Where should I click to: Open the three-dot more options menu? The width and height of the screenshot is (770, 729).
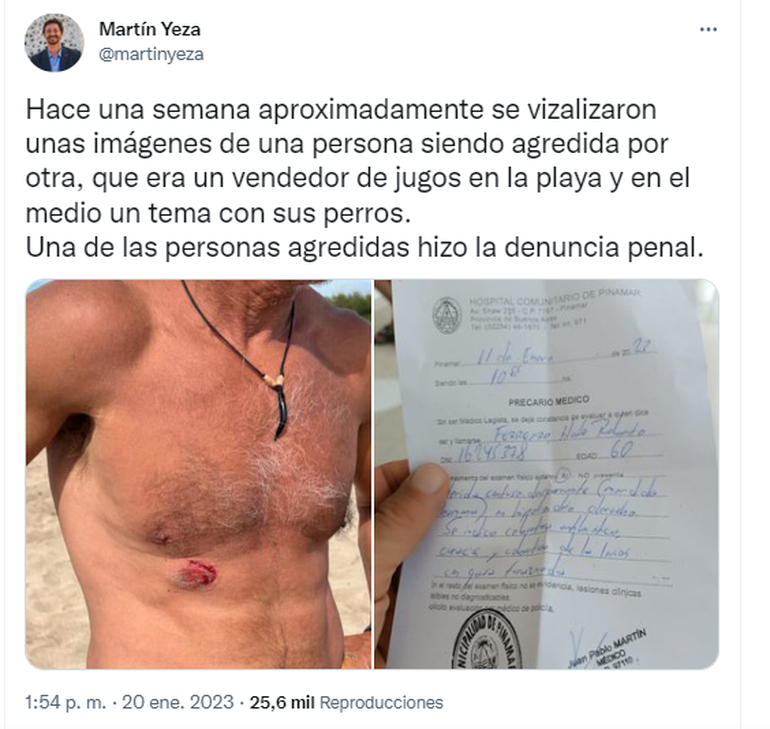tap(708, 30)
